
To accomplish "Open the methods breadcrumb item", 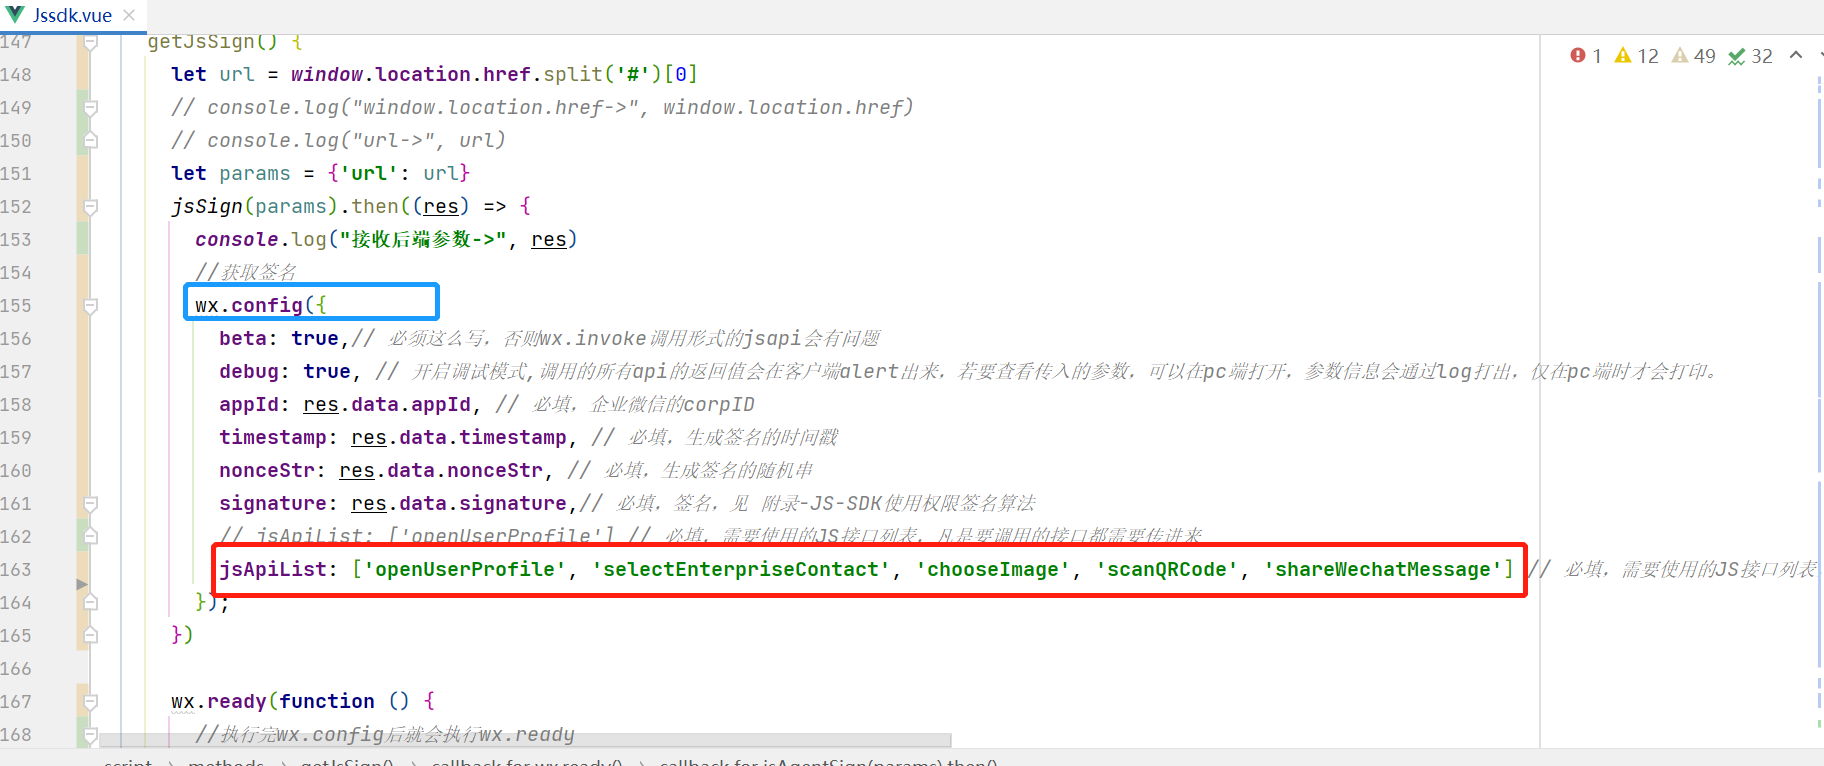I will click(226, 761).
